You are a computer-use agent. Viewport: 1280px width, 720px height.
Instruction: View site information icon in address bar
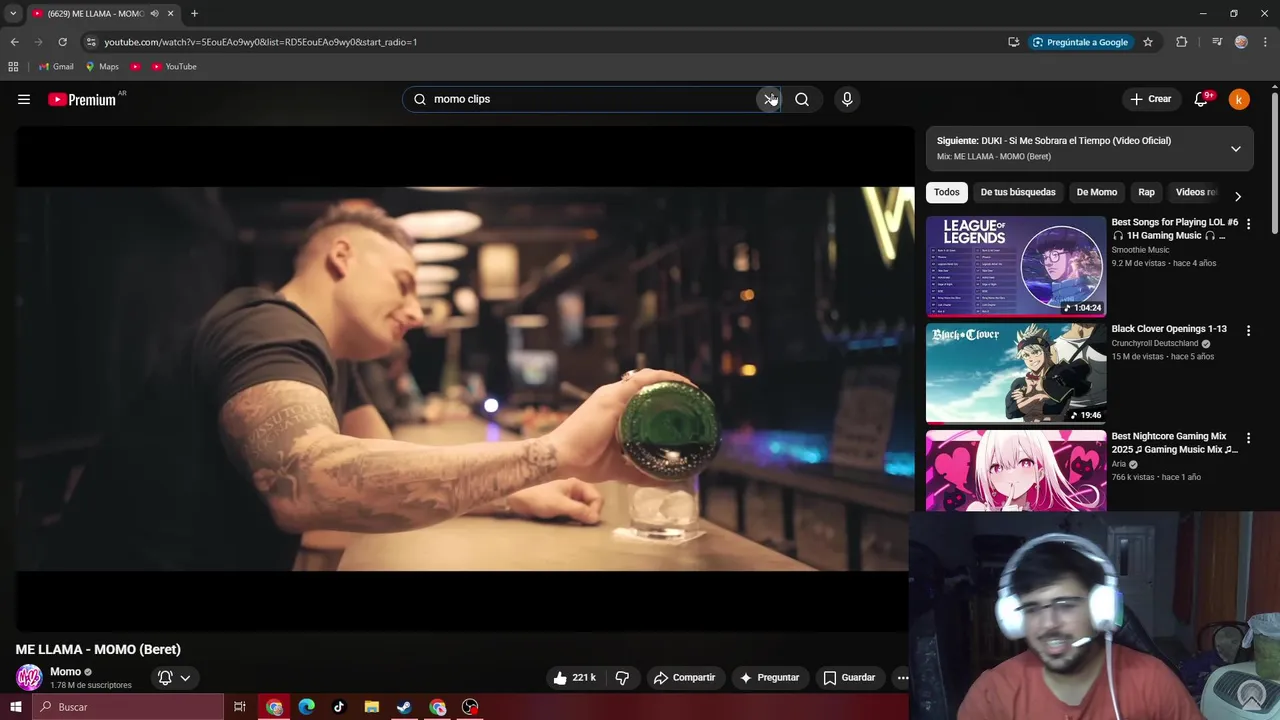click(x=91, y=42)
